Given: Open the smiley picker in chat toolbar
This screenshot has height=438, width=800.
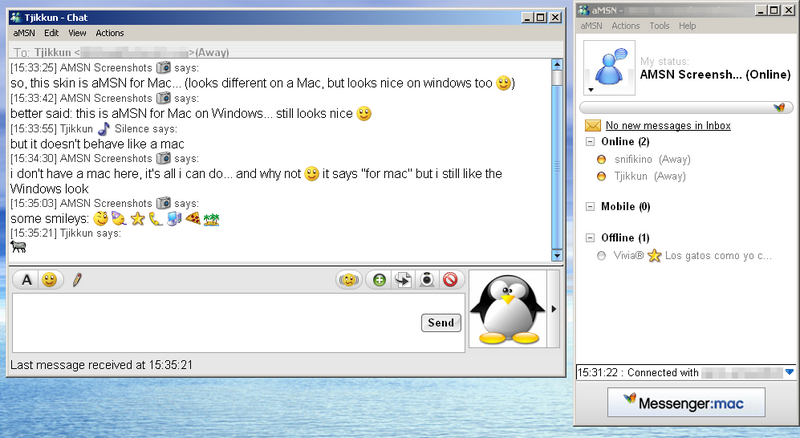Looking at the screenshot, I should pos(48,280).
